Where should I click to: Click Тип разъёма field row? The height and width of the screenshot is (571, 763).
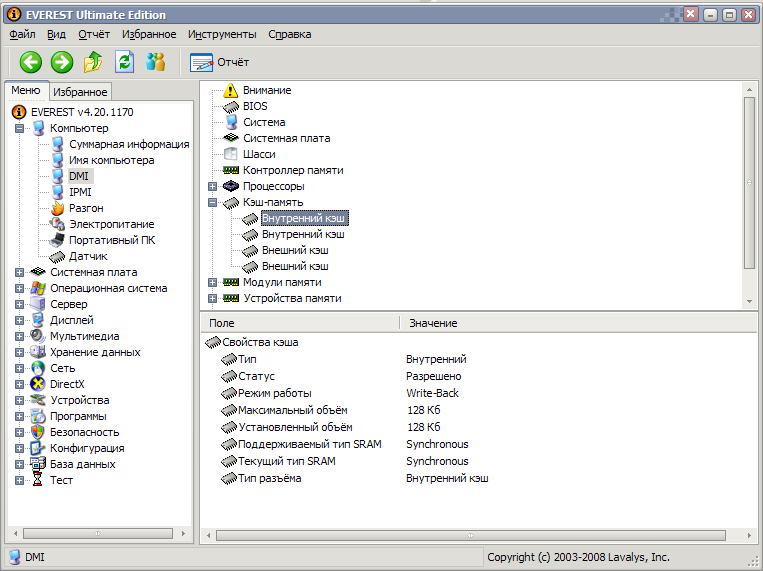tap(270, 479)
